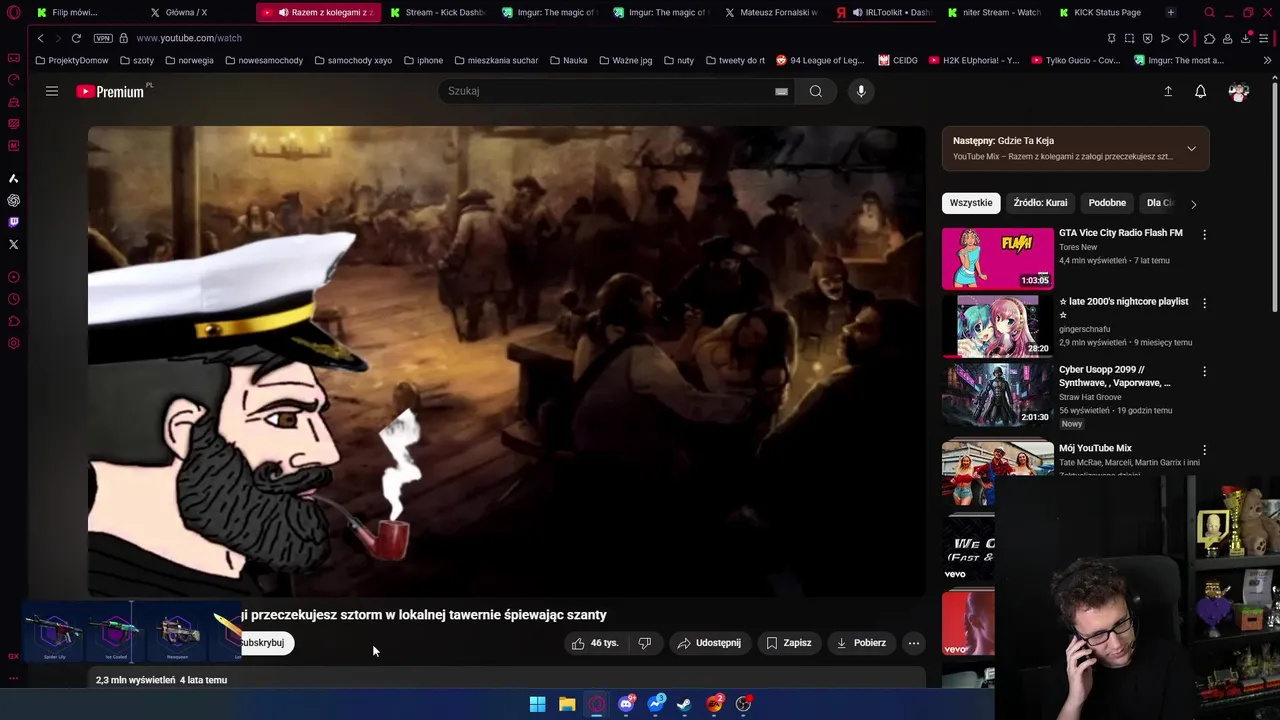Switch to the Główna / X tab
1280x720 pixels.
pyautogui.click(x=187, y=12)
